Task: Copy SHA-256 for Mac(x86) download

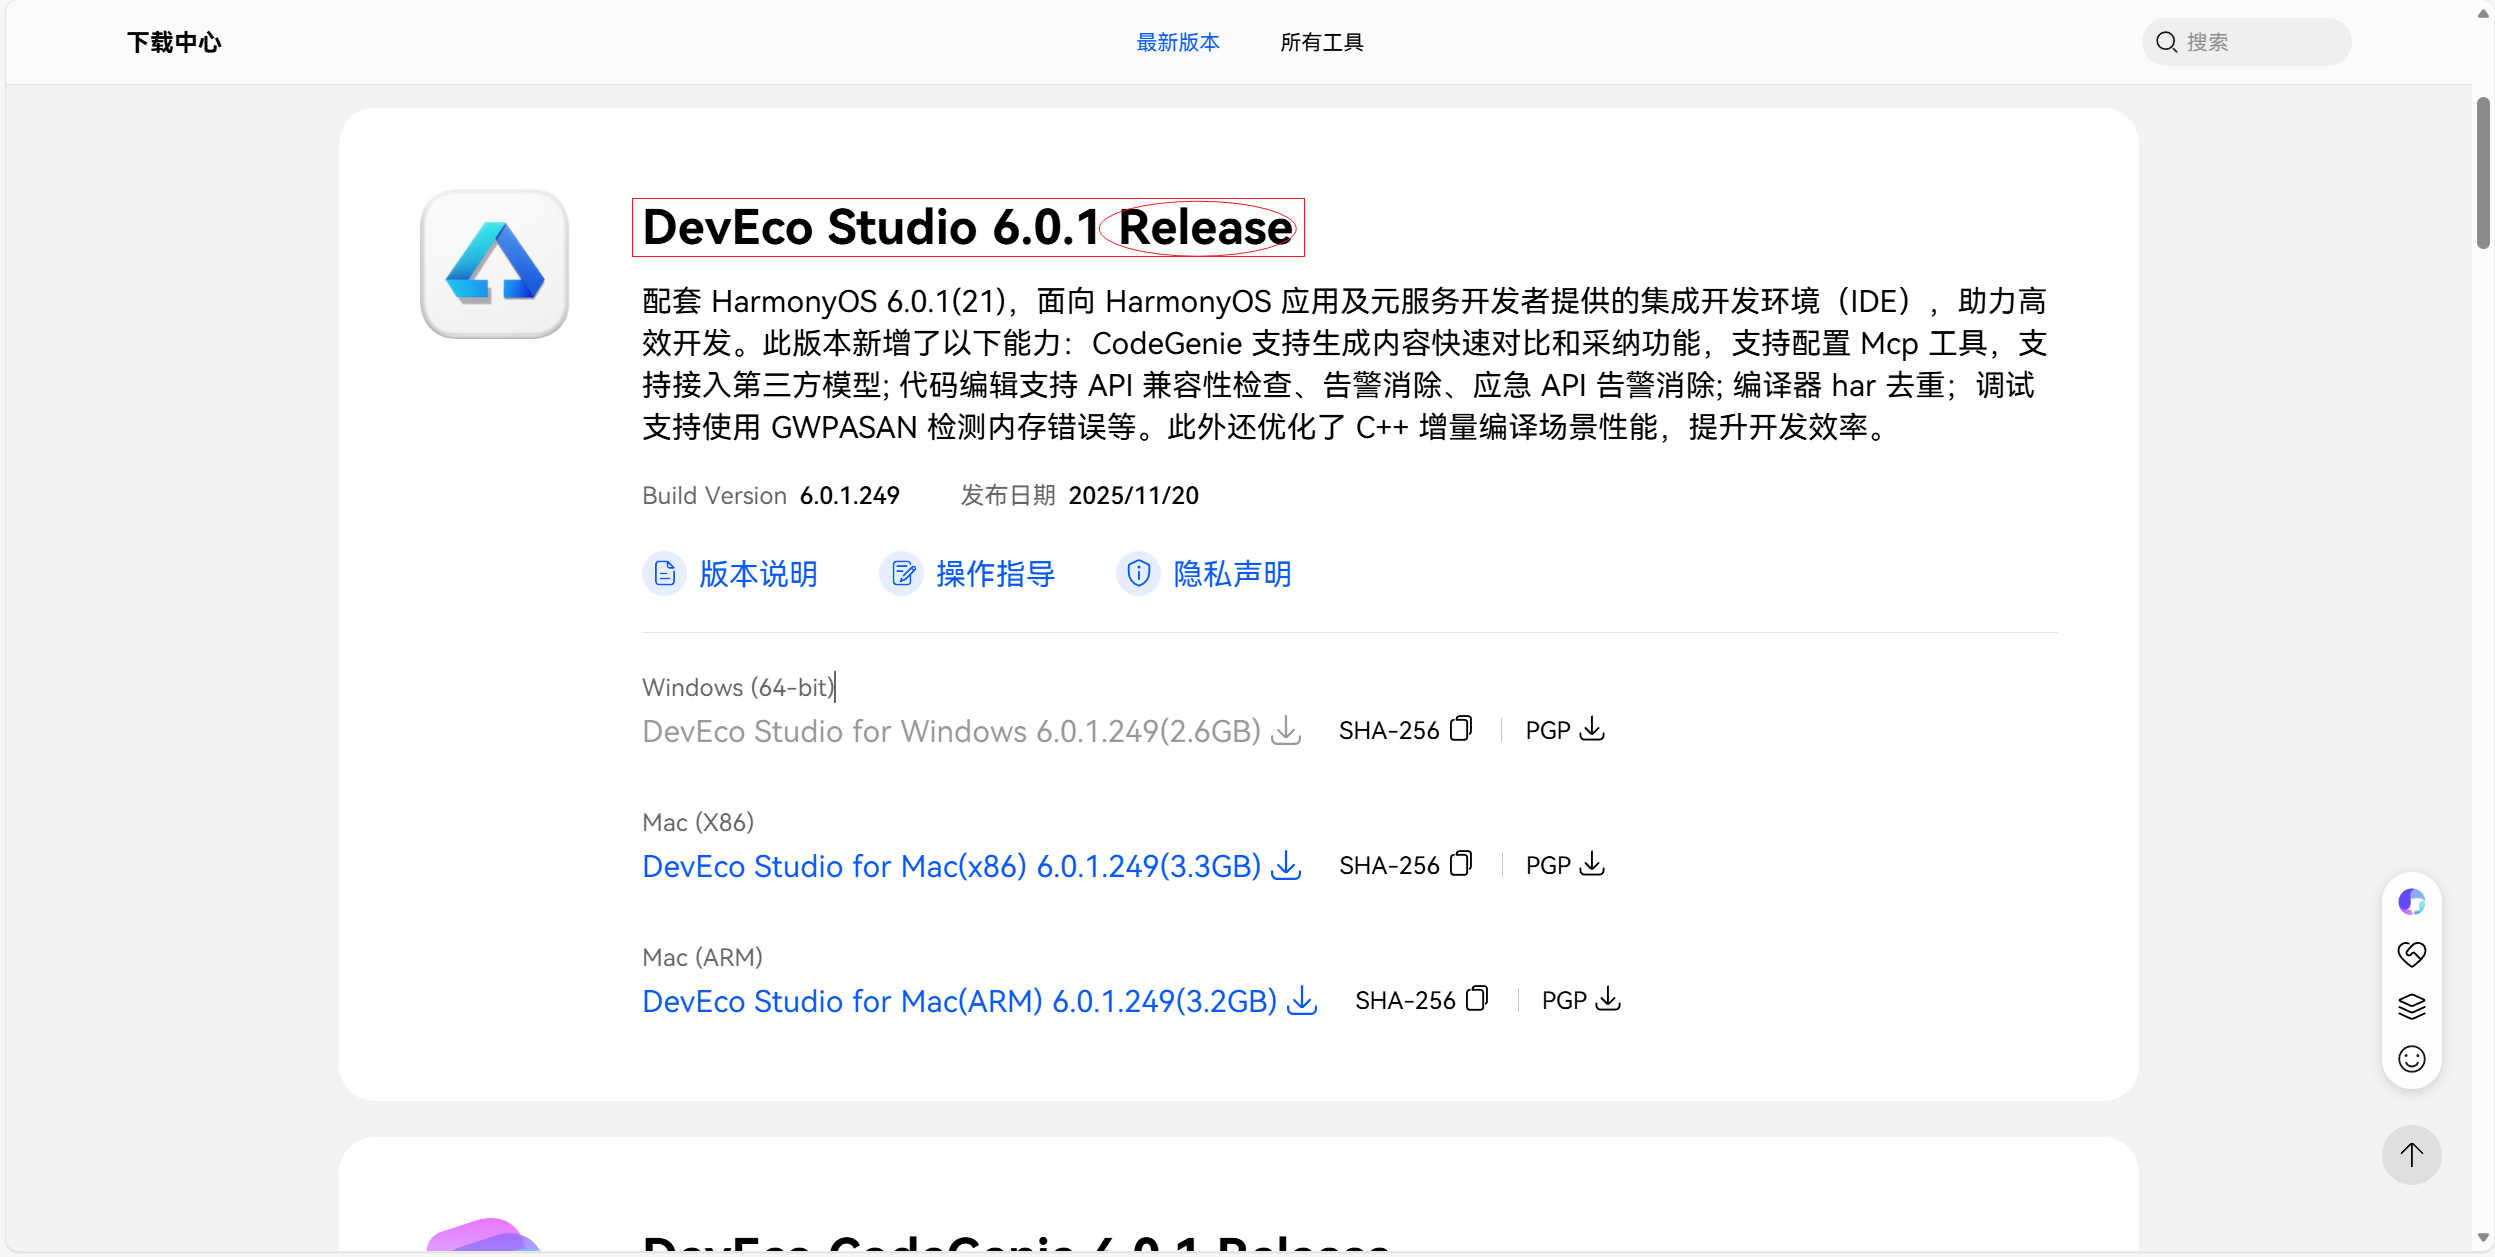Action: click(1461, 864)
